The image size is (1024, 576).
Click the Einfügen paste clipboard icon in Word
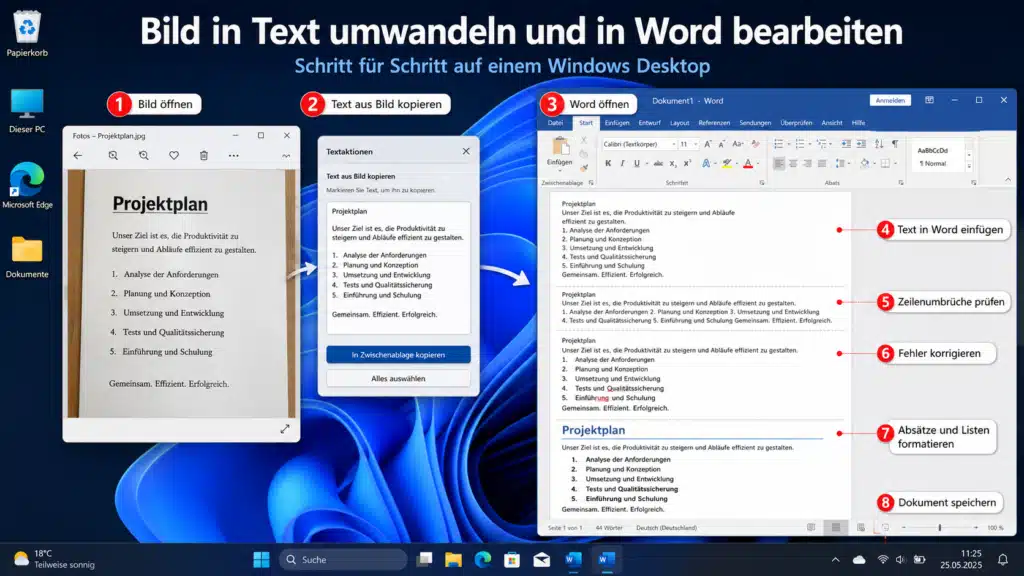point(560,146)
